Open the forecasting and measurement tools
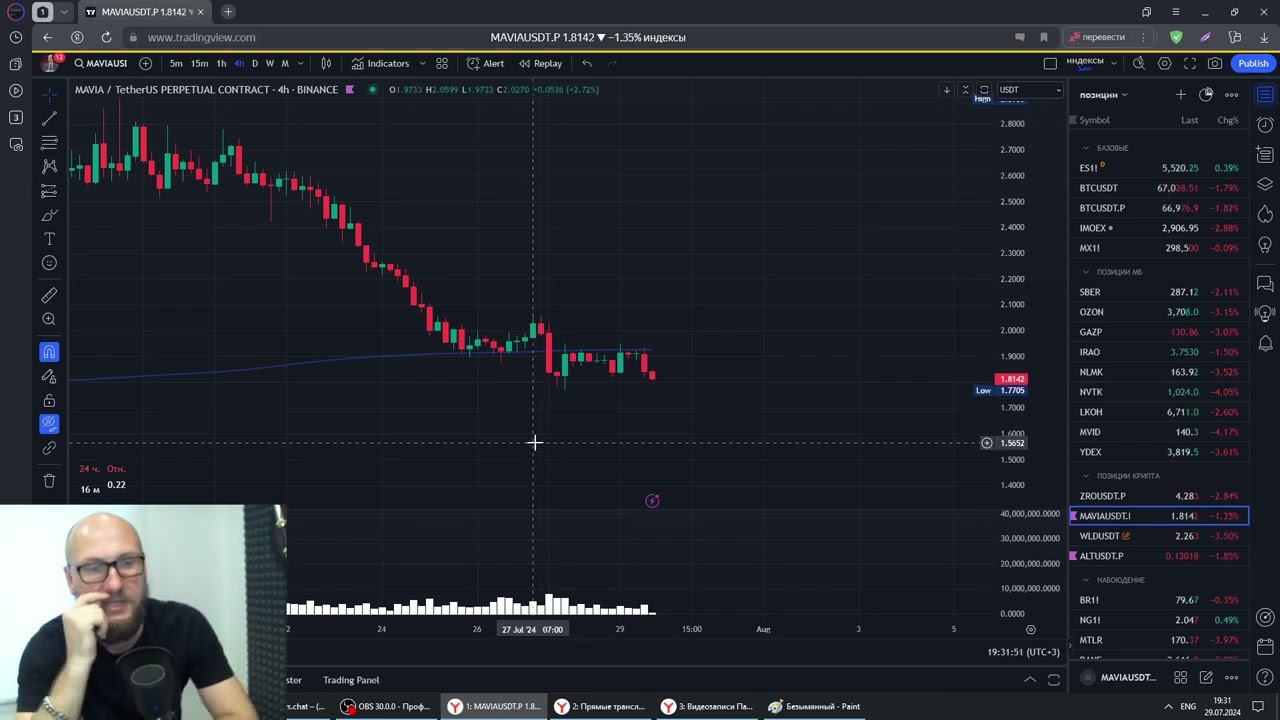1280x720 pixels. 49,190
